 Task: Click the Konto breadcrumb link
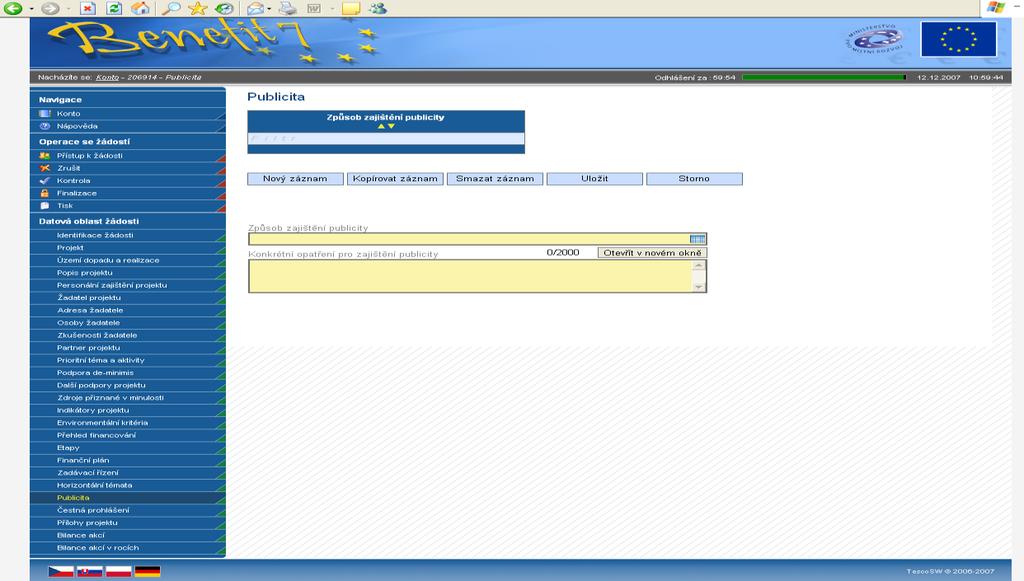point(107,77)
